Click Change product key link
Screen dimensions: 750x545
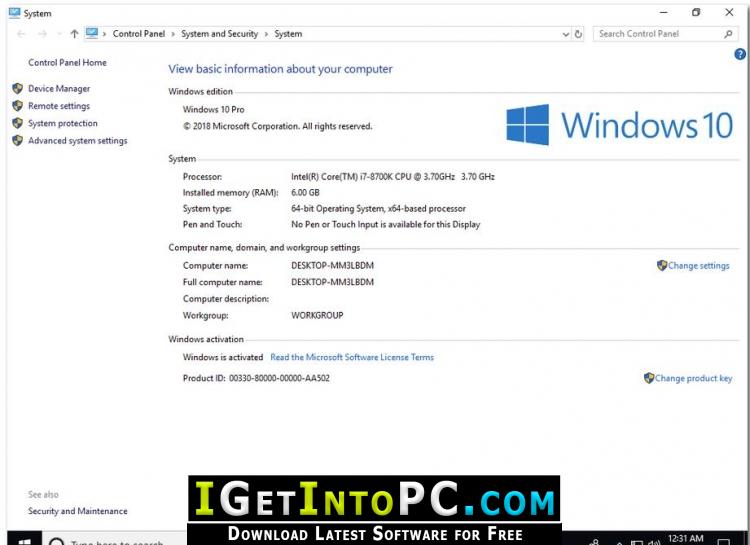[694, 378]
